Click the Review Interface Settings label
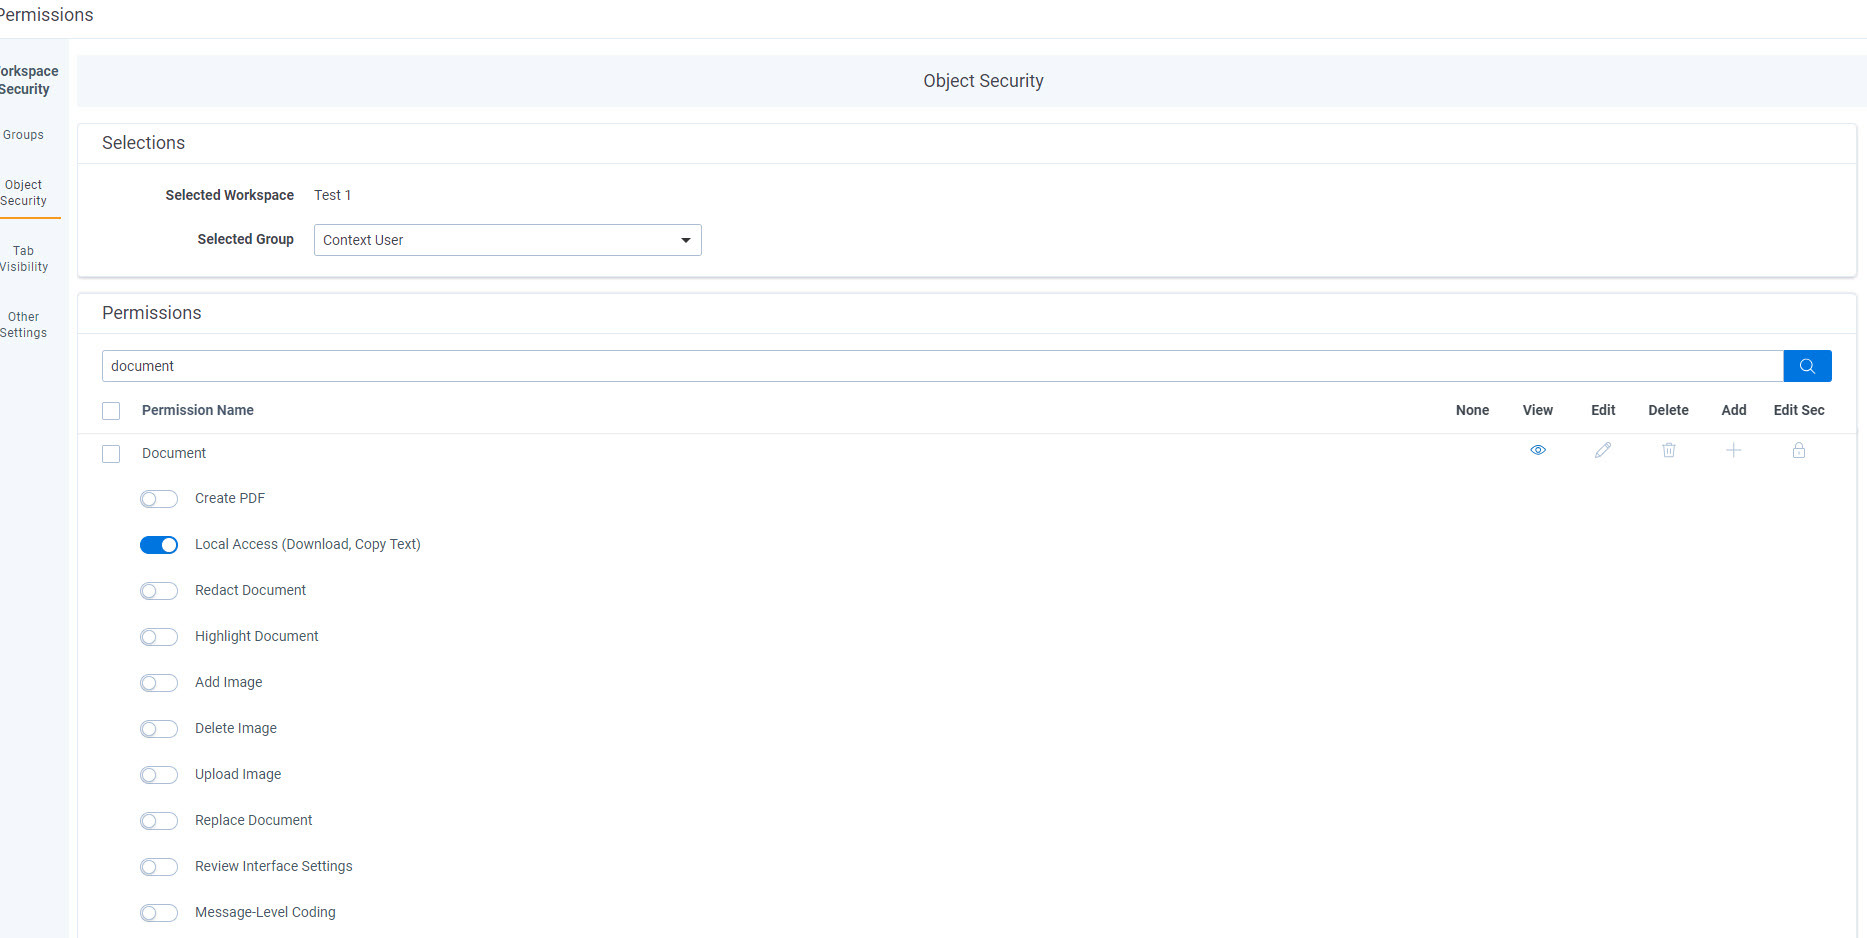Image resolution: width=1867 pixels, height=938 pixels. coord(274,866)
